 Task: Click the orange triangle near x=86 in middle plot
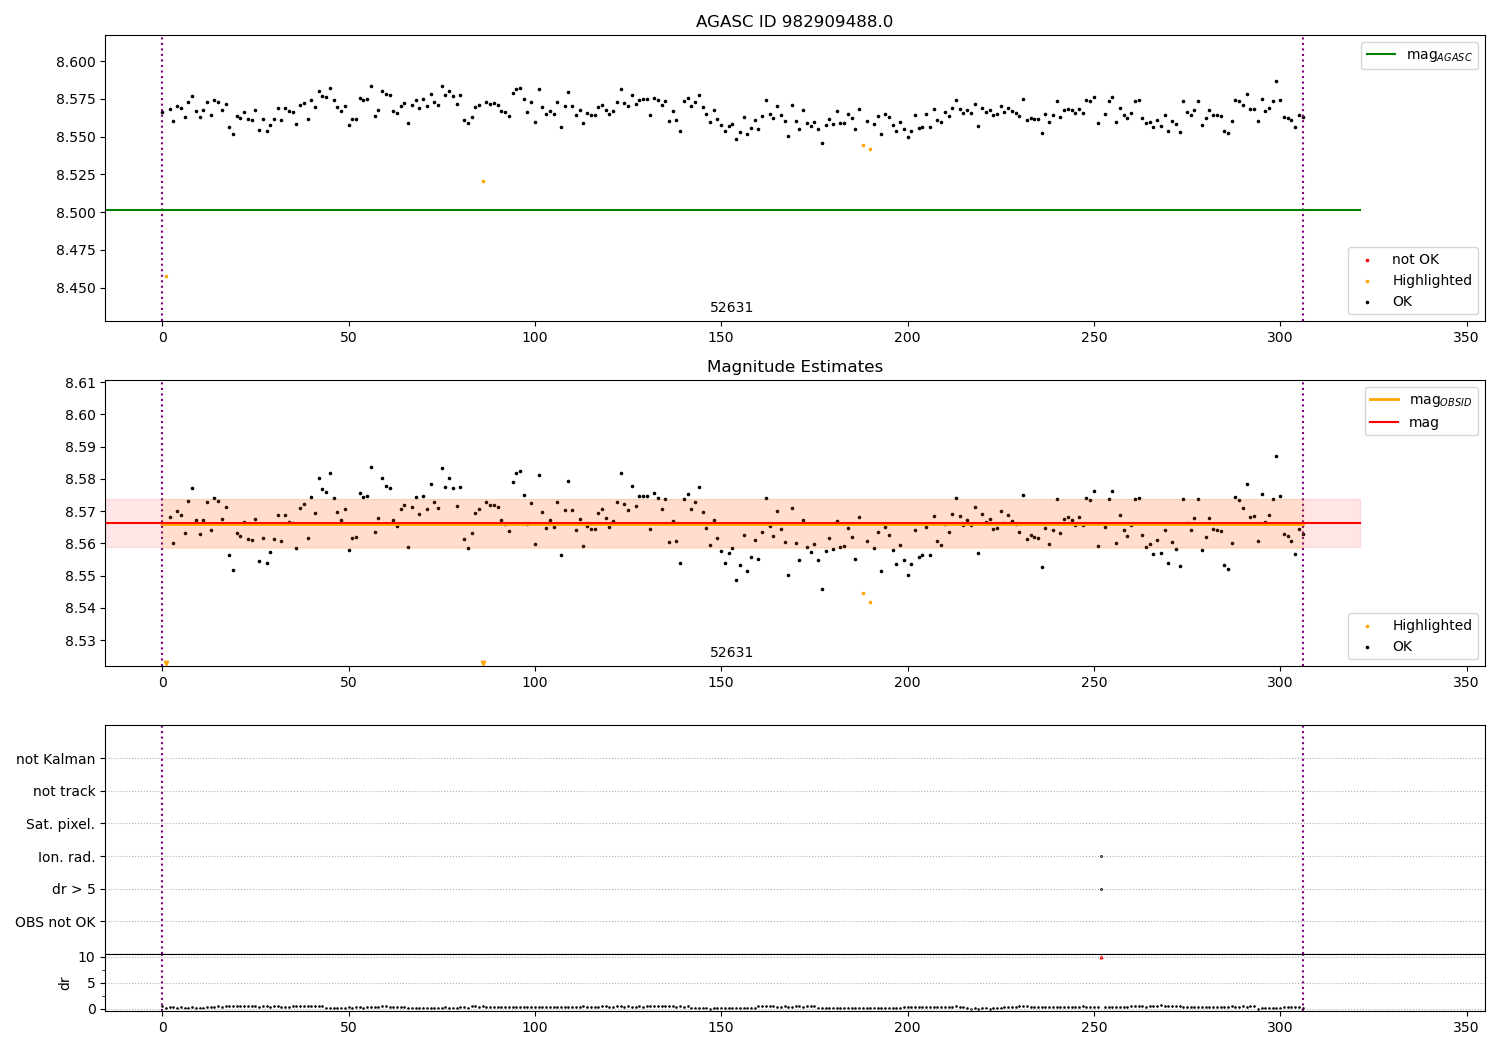pyautogui.click(x=483, y=663)
